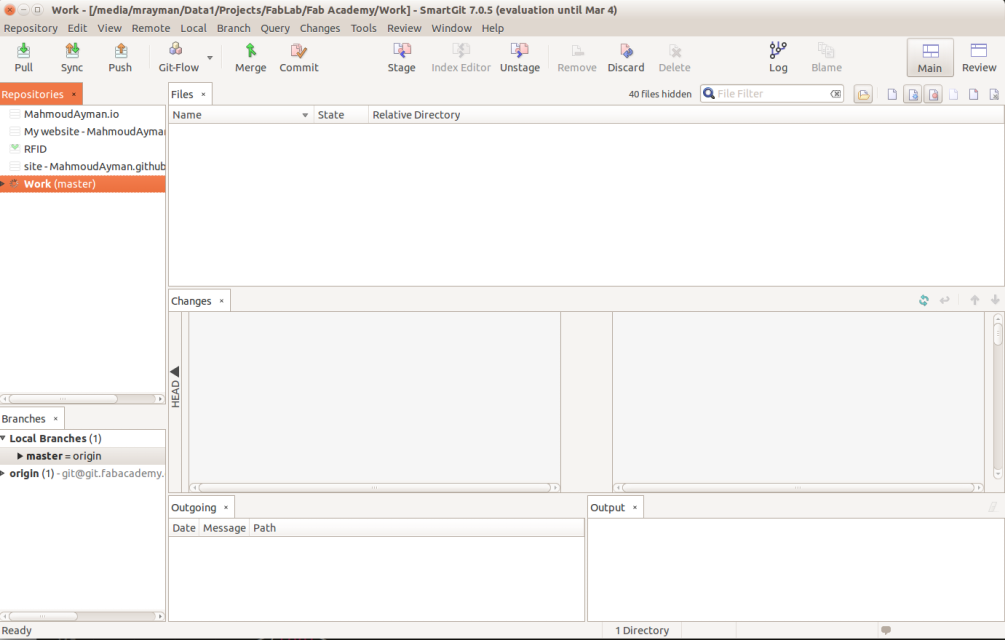Switch to the Review perspective
This screenshot has height=640, width=1005.
(x=979, y=58)
